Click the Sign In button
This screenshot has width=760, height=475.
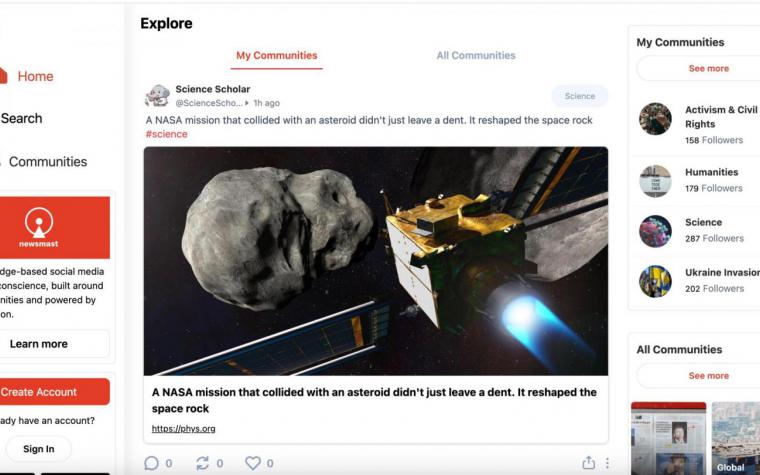39,449
